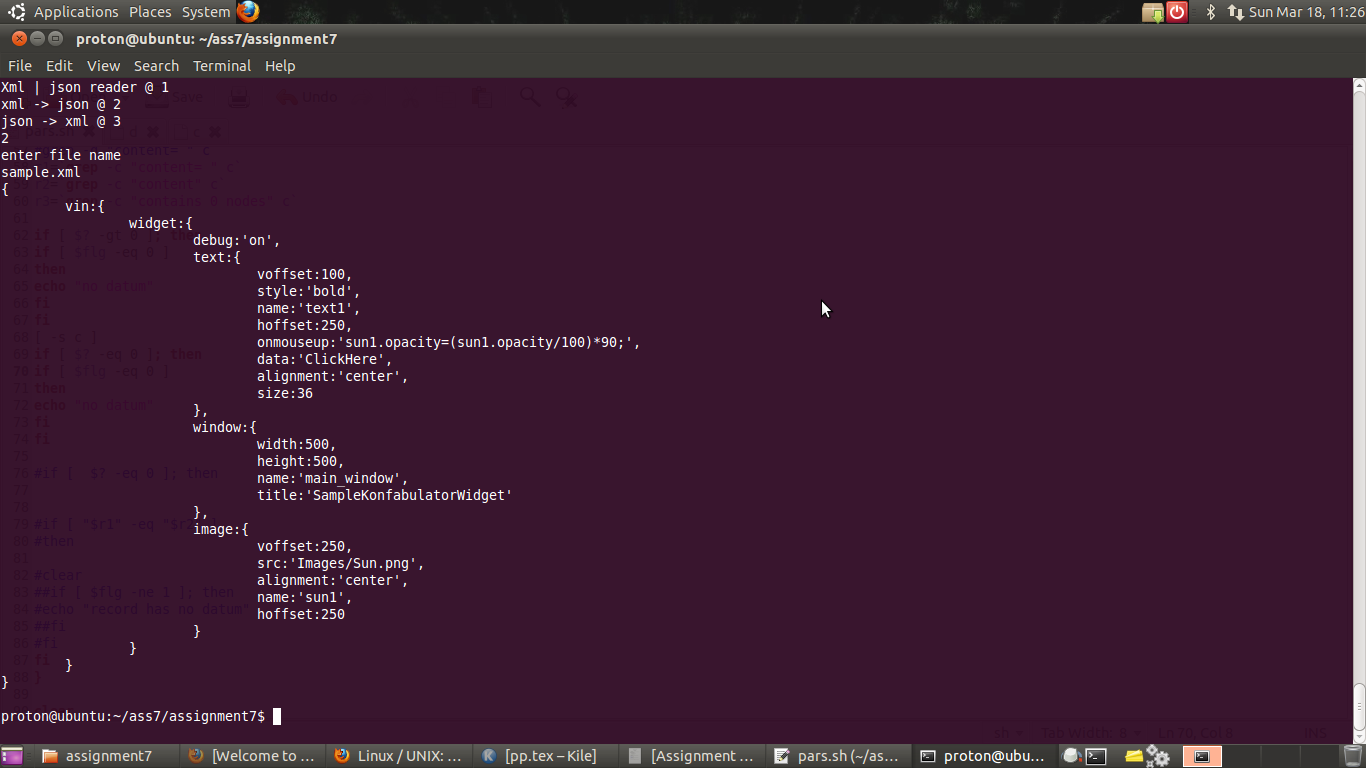Image resolution: width=1366 pixels, height=768 pixels.
Task: Click the name:'sun1', line
Action: [305, 597]
